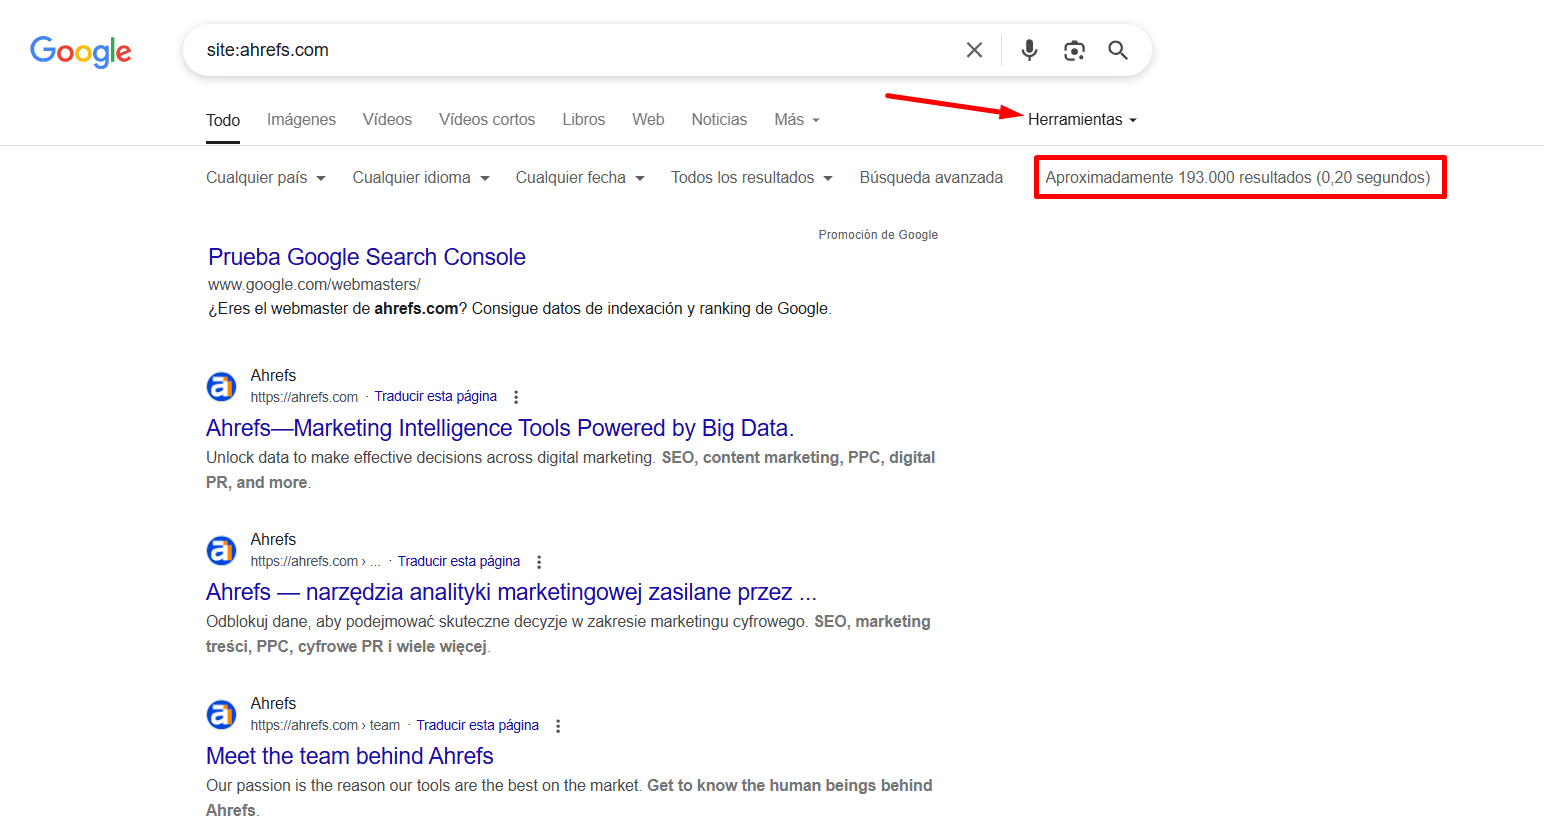Select the Todo tab
Viewport: 1544px width, 836px height.
[223, 120]
